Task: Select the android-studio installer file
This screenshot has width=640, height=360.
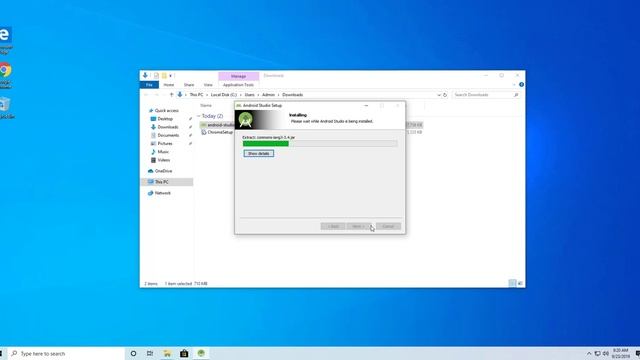Action: point(221,125)
